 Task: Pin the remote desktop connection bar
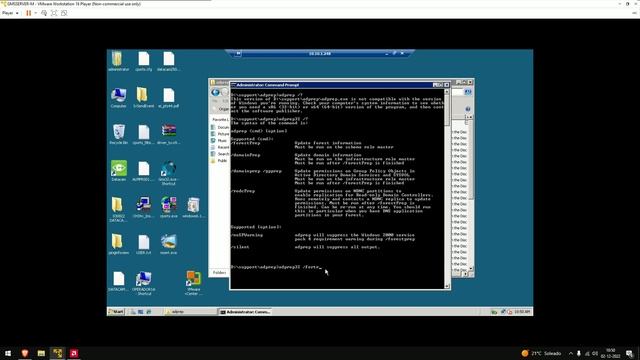tap(238, 53)
